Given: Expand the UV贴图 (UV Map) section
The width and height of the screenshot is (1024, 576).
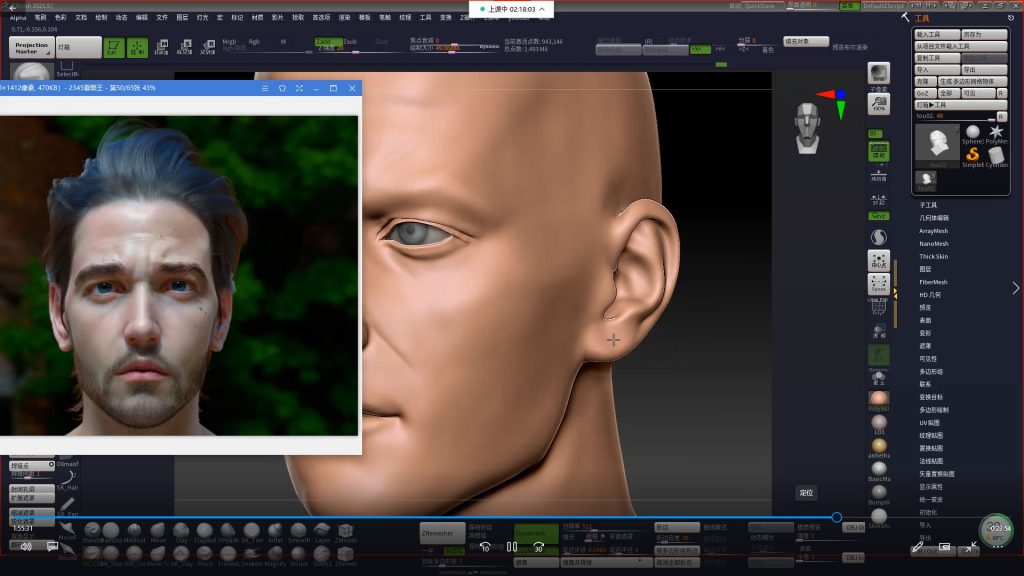Looking at the screenshot, I should (930, 423).
